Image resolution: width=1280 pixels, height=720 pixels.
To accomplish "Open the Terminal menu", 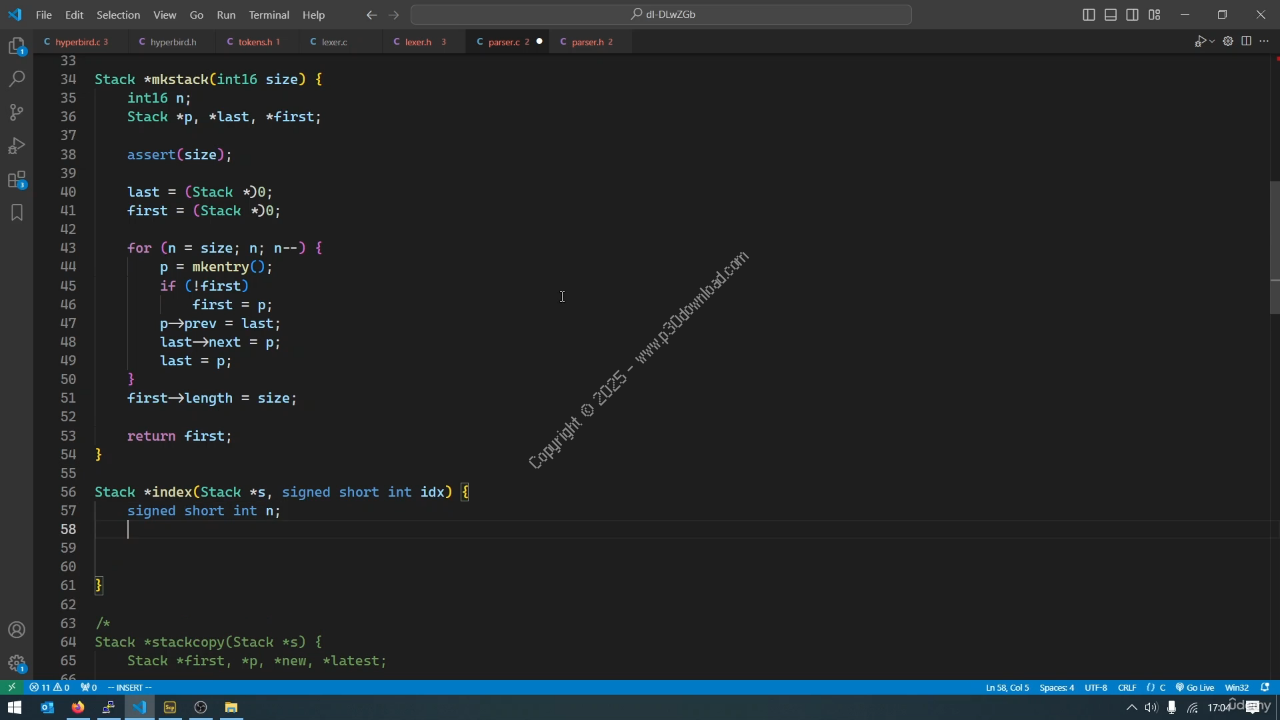I will coord(268,15).
